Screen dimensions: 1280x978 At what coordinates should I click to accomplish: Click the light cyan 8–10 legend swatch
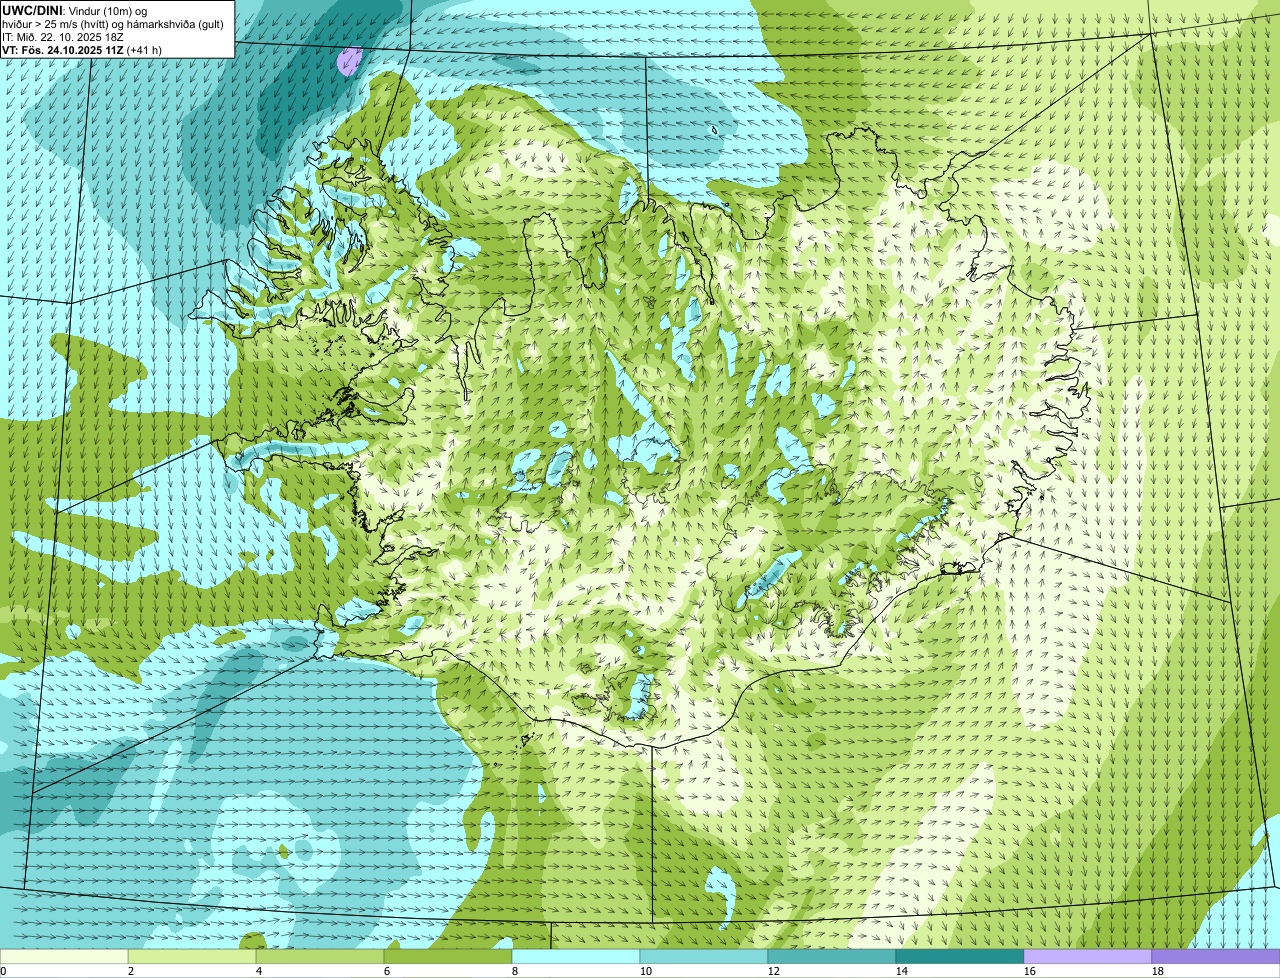coord(576,957)
